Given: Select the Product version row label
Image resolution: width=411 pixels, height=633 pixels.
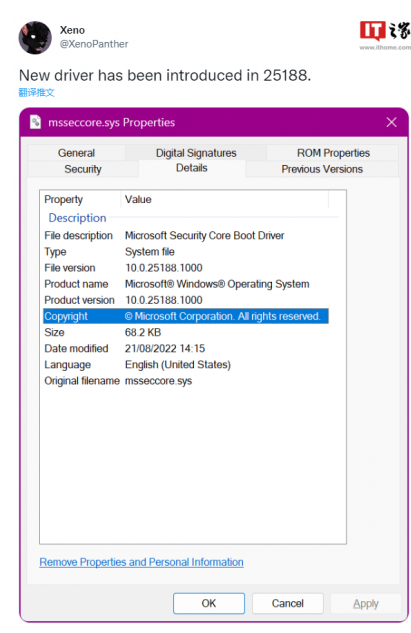Looking at the screenshot, I should 80,300.
